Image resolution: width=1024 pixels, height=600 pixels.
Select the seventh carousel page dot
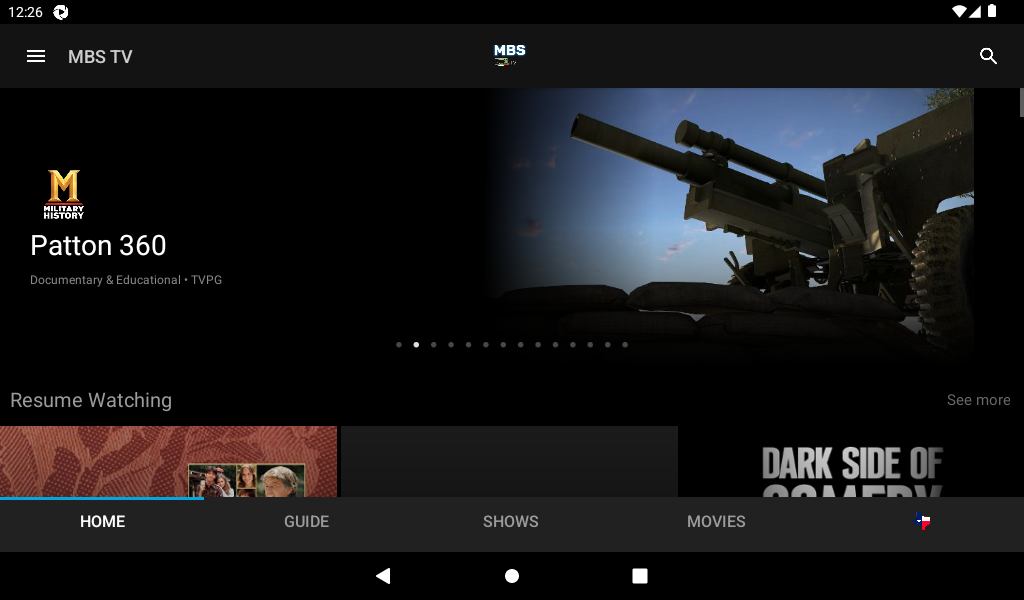coord(504,345)
